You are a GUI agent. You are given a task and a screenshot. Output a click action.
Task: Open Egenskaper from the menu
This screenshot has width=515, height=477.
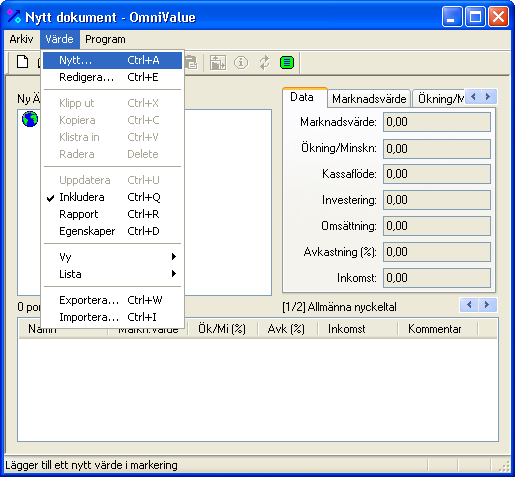[112, 231]
